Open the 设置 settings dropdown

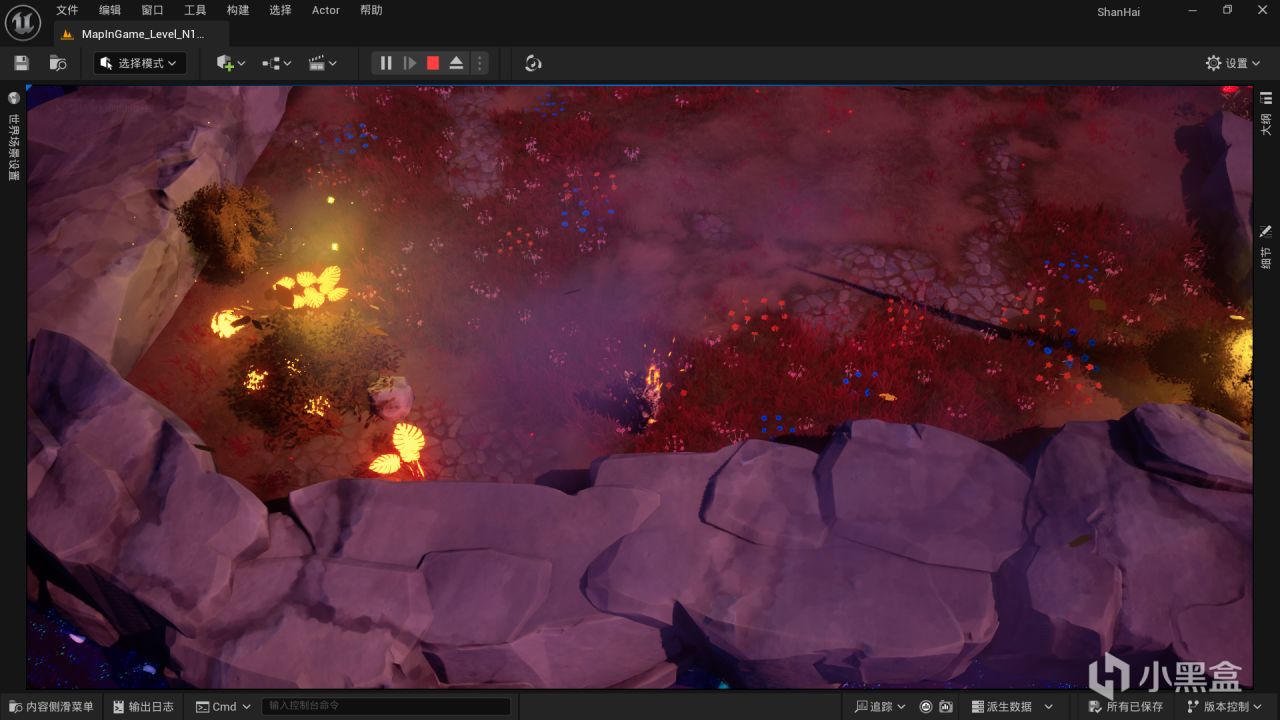(x=1233, y=63)
